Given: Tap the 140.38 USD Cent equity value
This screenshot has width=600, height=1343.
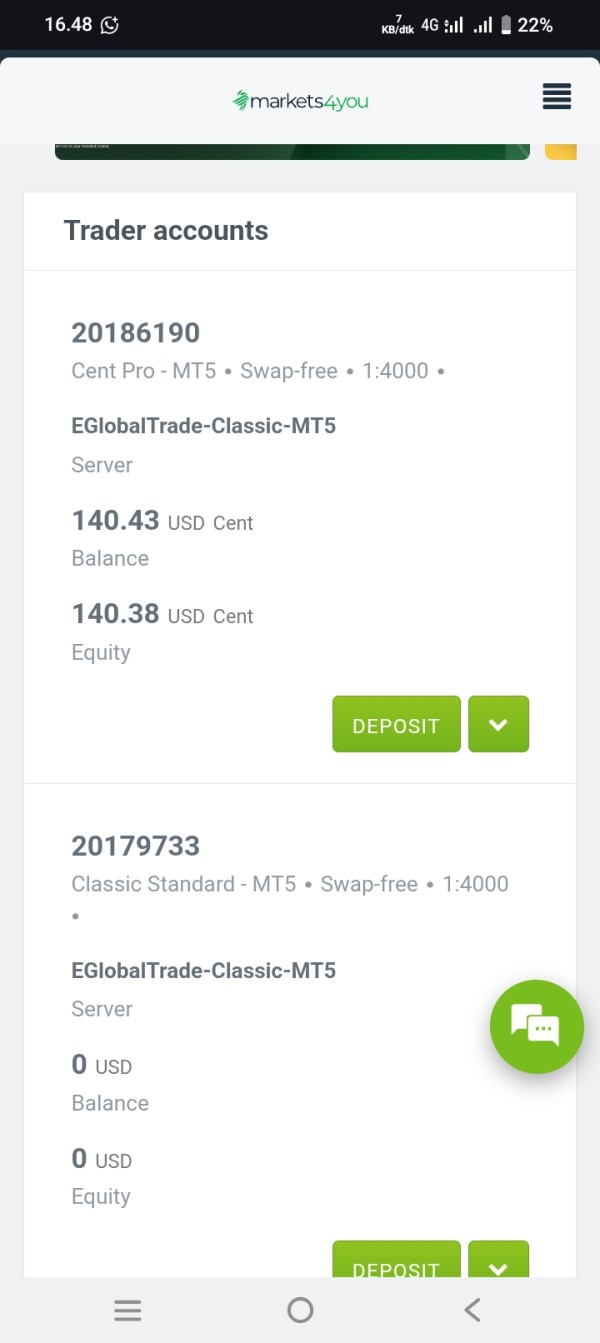Looking at the screenshot, I should (162, 614).
